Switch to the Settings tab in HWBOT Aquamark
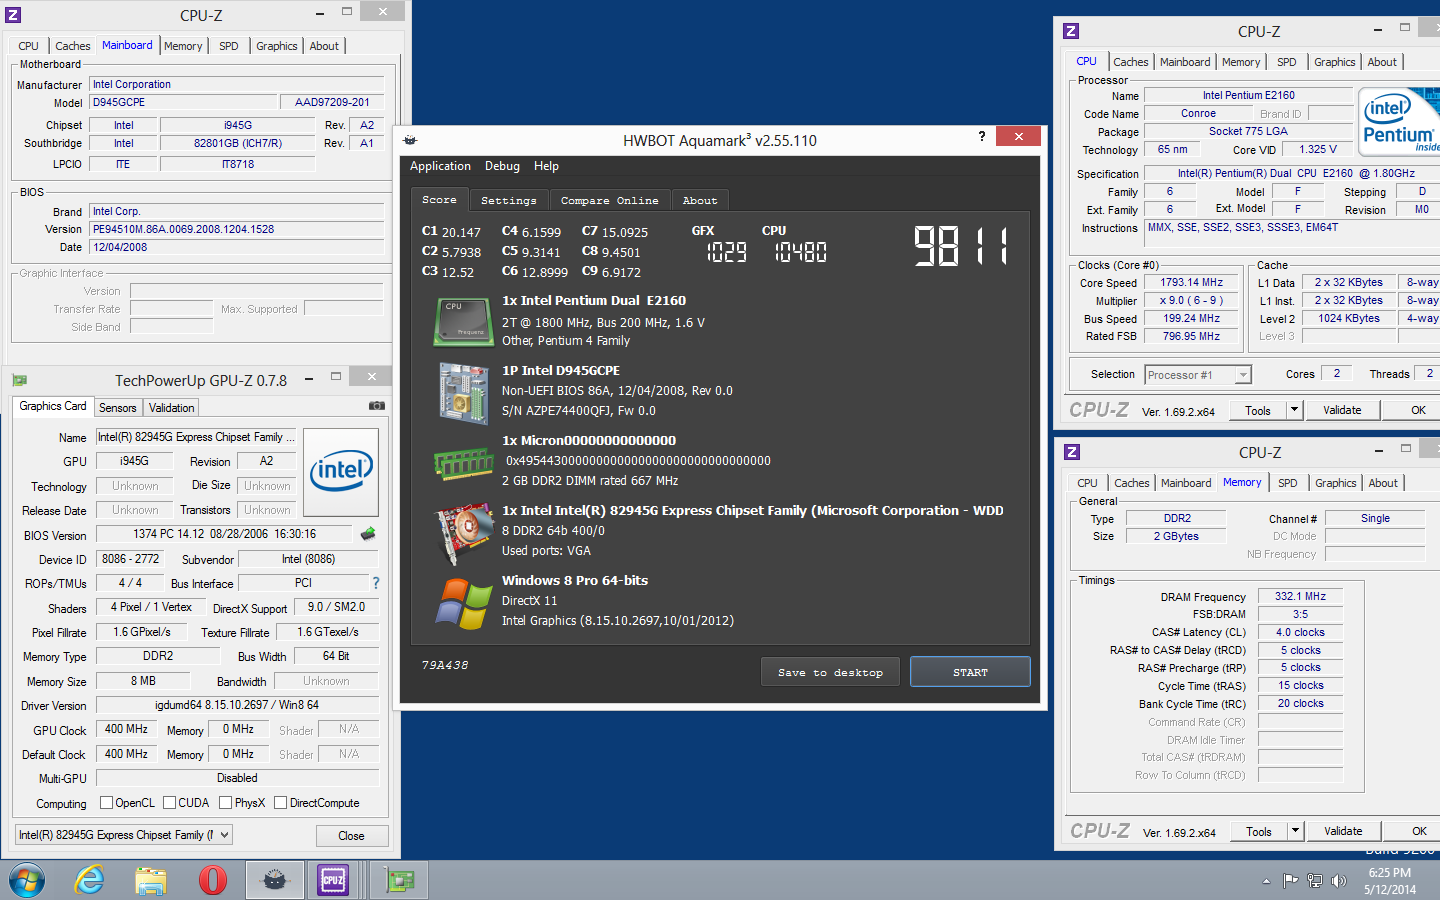Image resolution: width=1440 pixels, height=900 pixels. [x=508, y=200]
